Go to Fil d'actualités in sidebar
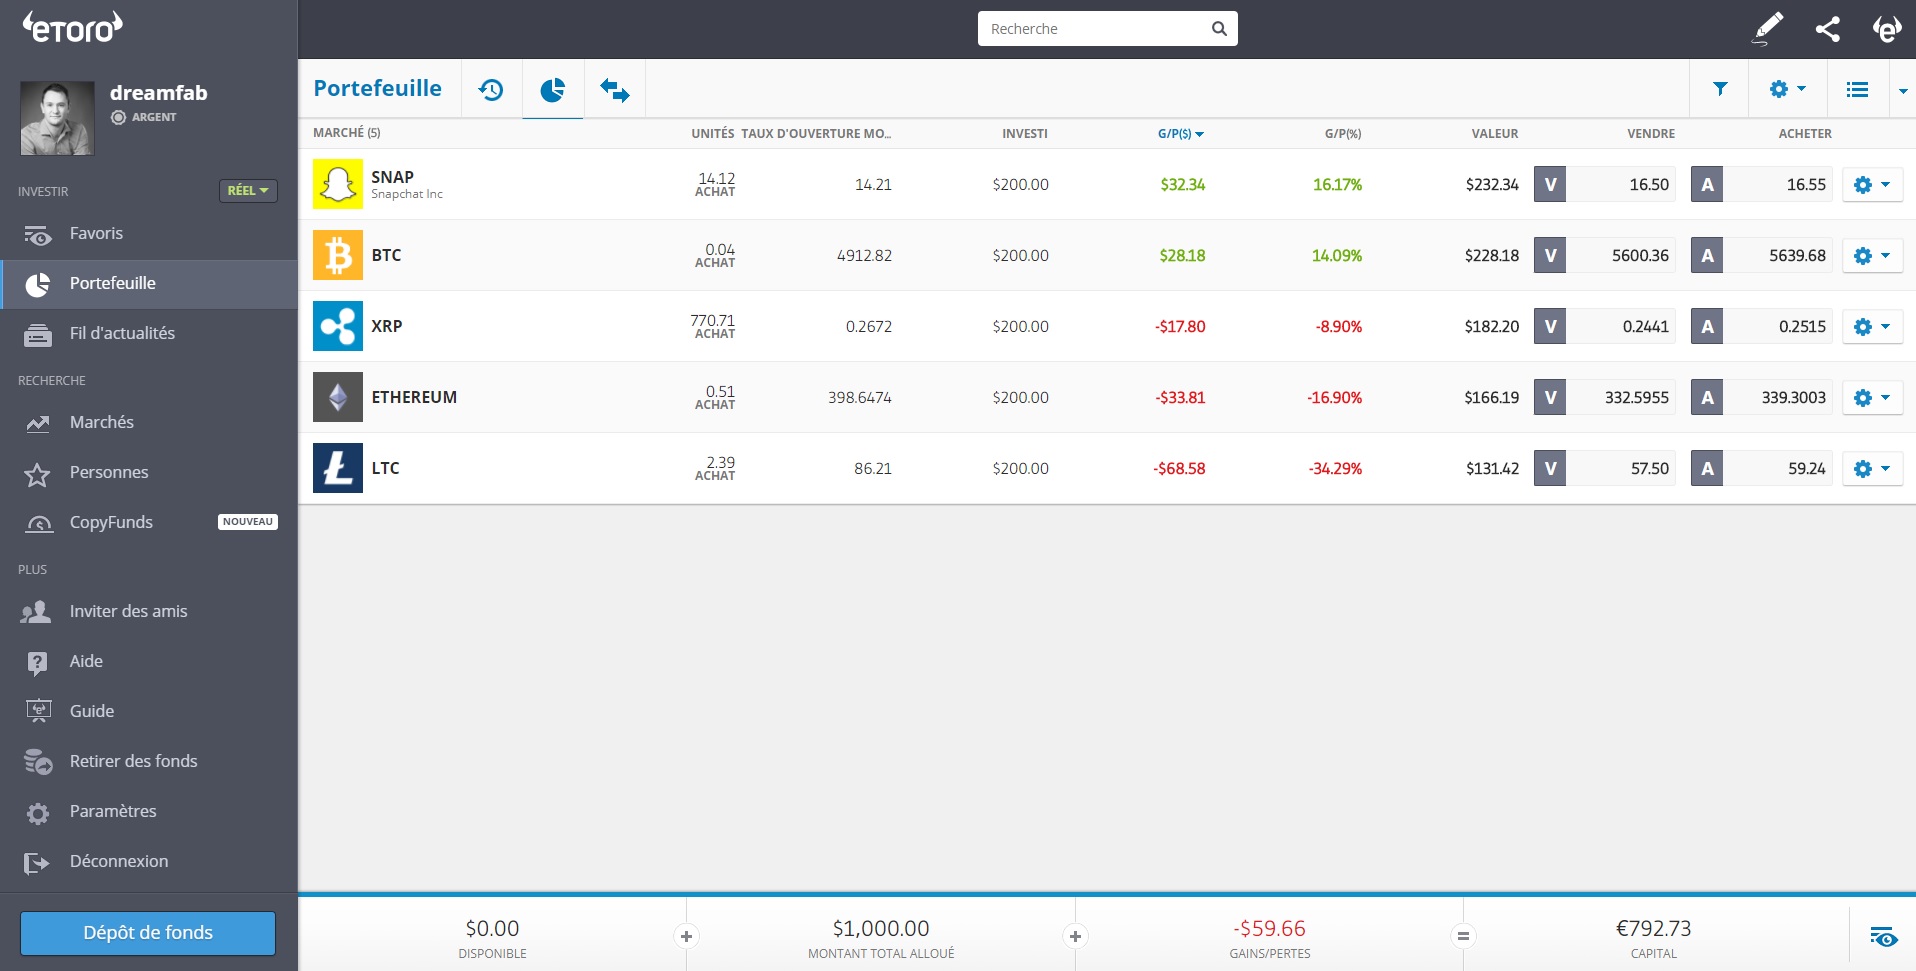This screenshot has width=1916, height=971. [x=122, y=333]
